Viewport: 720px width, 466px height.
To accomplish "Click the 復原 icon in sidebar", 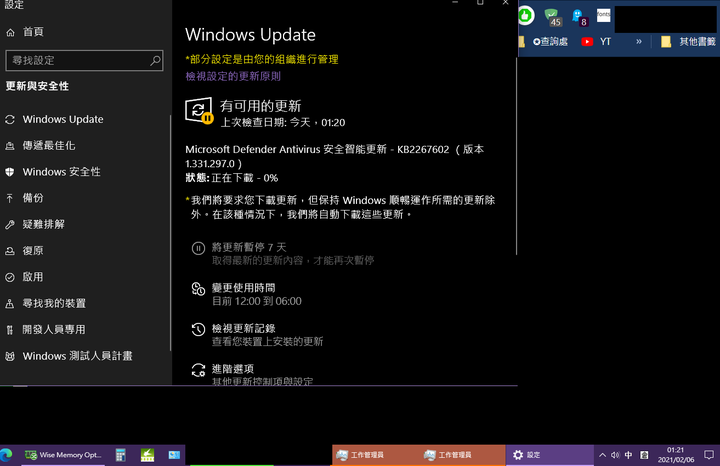I will point(10,251).
